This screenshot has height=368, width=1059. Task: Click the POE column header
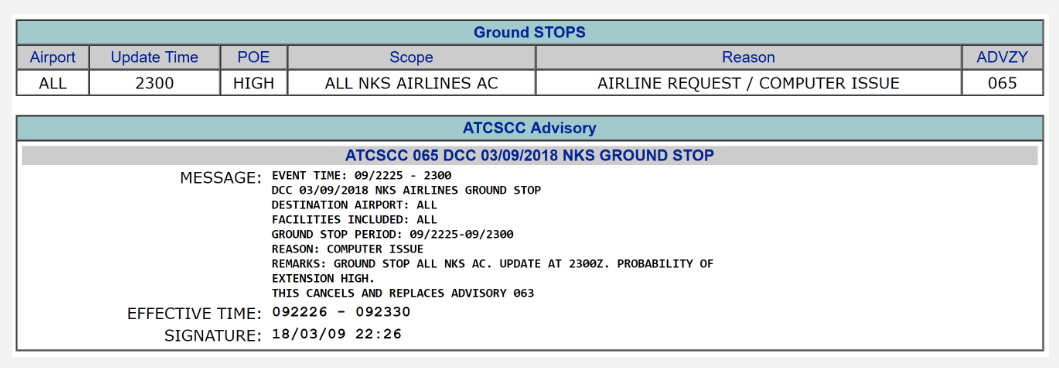point(253,57)
